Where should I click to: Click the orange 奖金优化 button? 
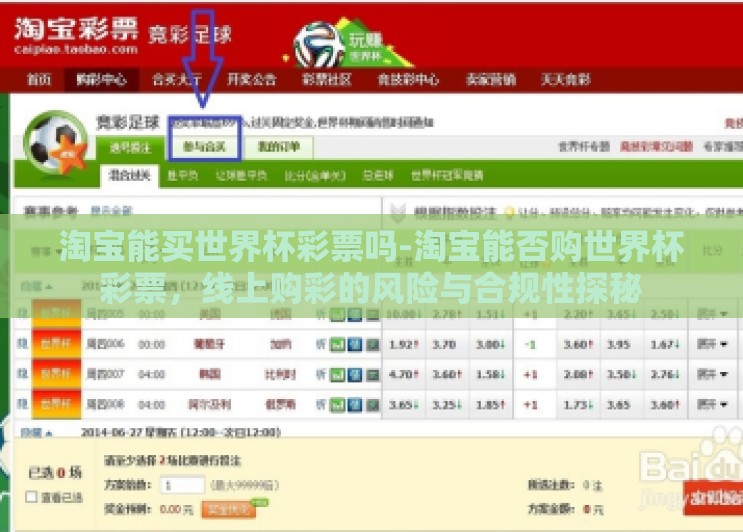pyautogui.click(x=228, y=509)
